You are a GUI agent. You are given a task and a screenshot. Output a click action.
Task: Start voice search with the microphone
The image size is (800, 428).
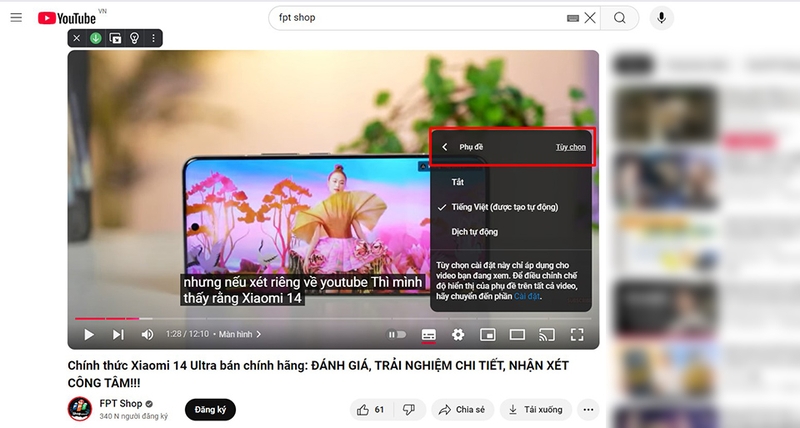(x=661, y=18)
